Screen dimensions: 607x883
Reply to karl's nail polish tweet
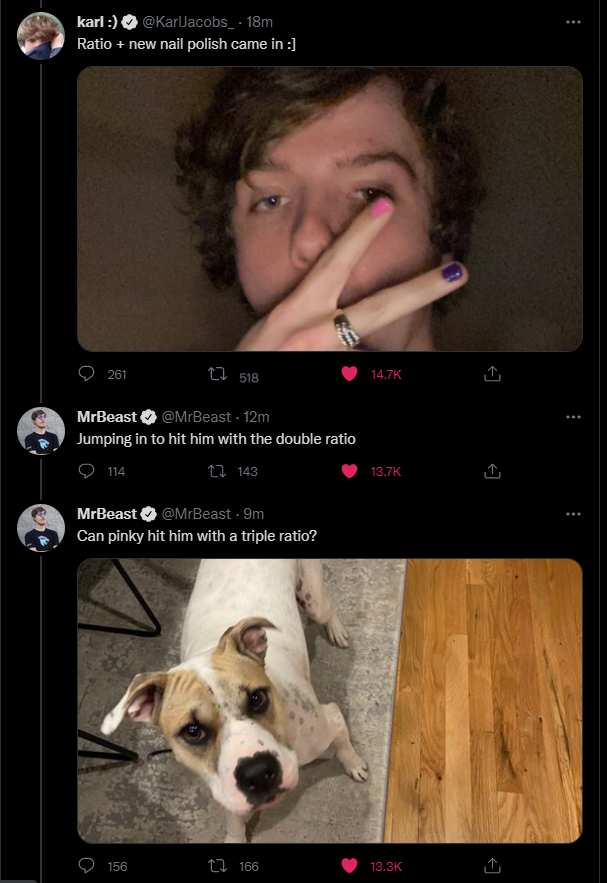click(87, 374)
